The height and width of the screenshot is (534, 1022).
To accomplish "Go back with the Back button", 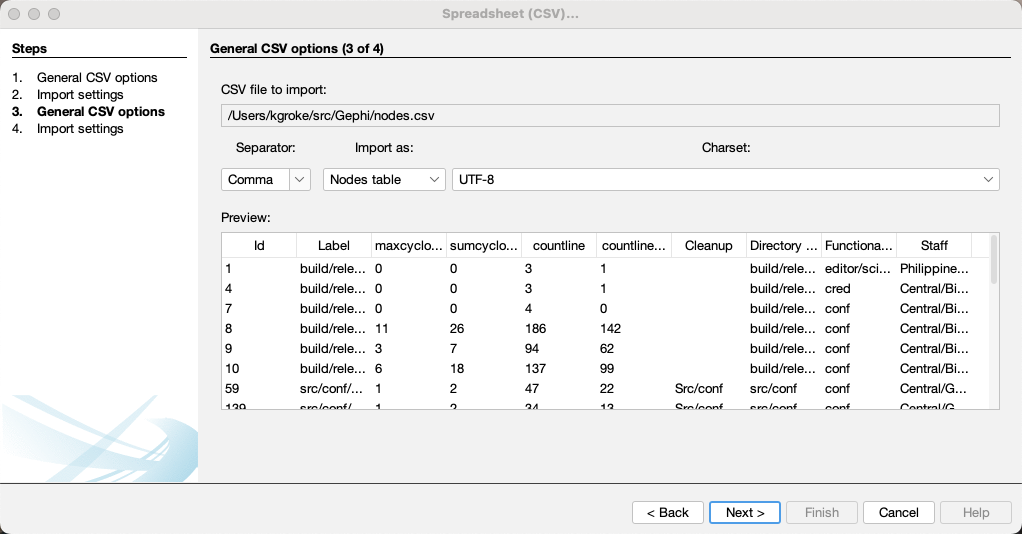I will click(x=667, y=512).
